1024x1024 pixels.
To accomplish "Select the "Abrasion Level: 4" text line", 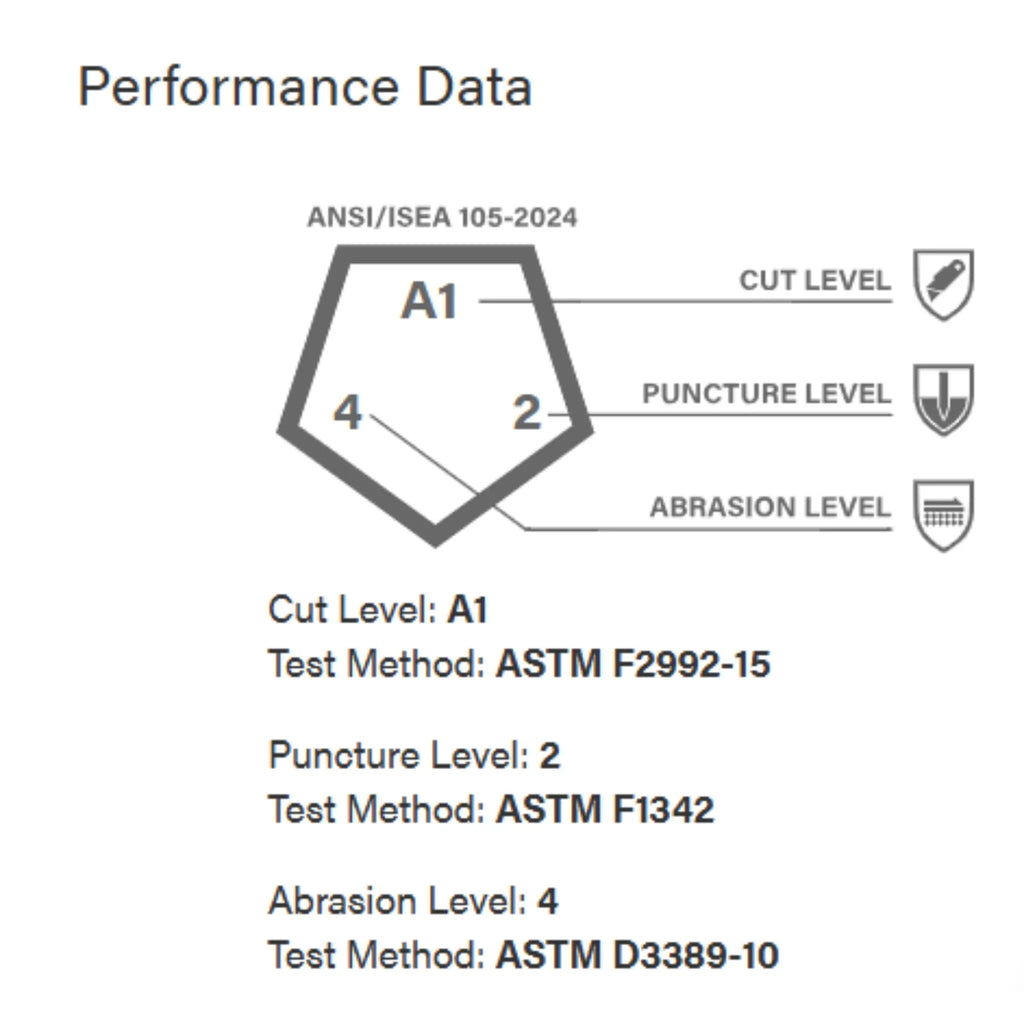I will [x=412, y=901].
